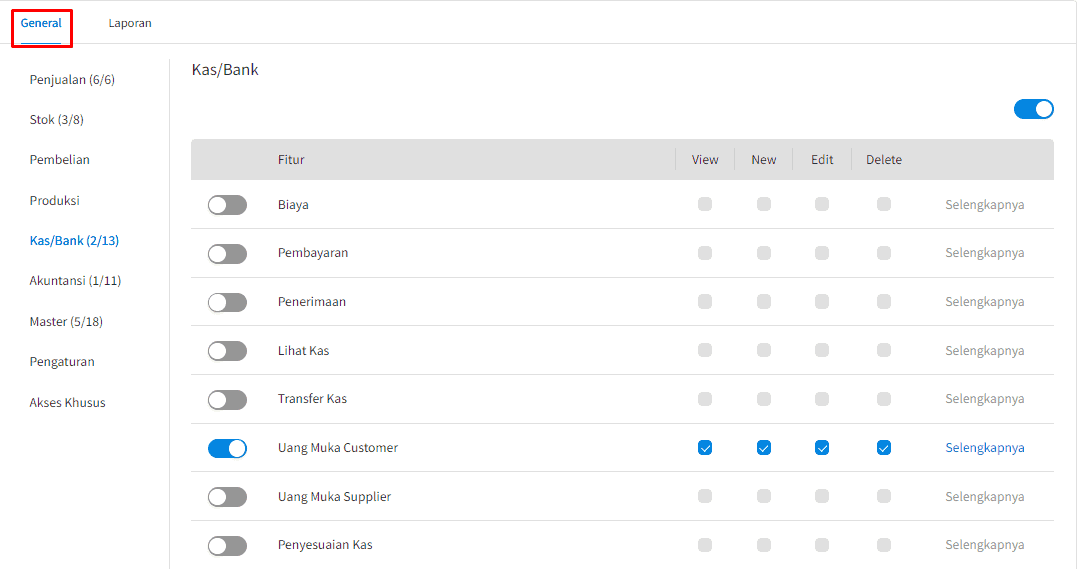Open Stok (3/8) sidebar section
This screenshot has width=1078, height=569.
tap(56, 120)
